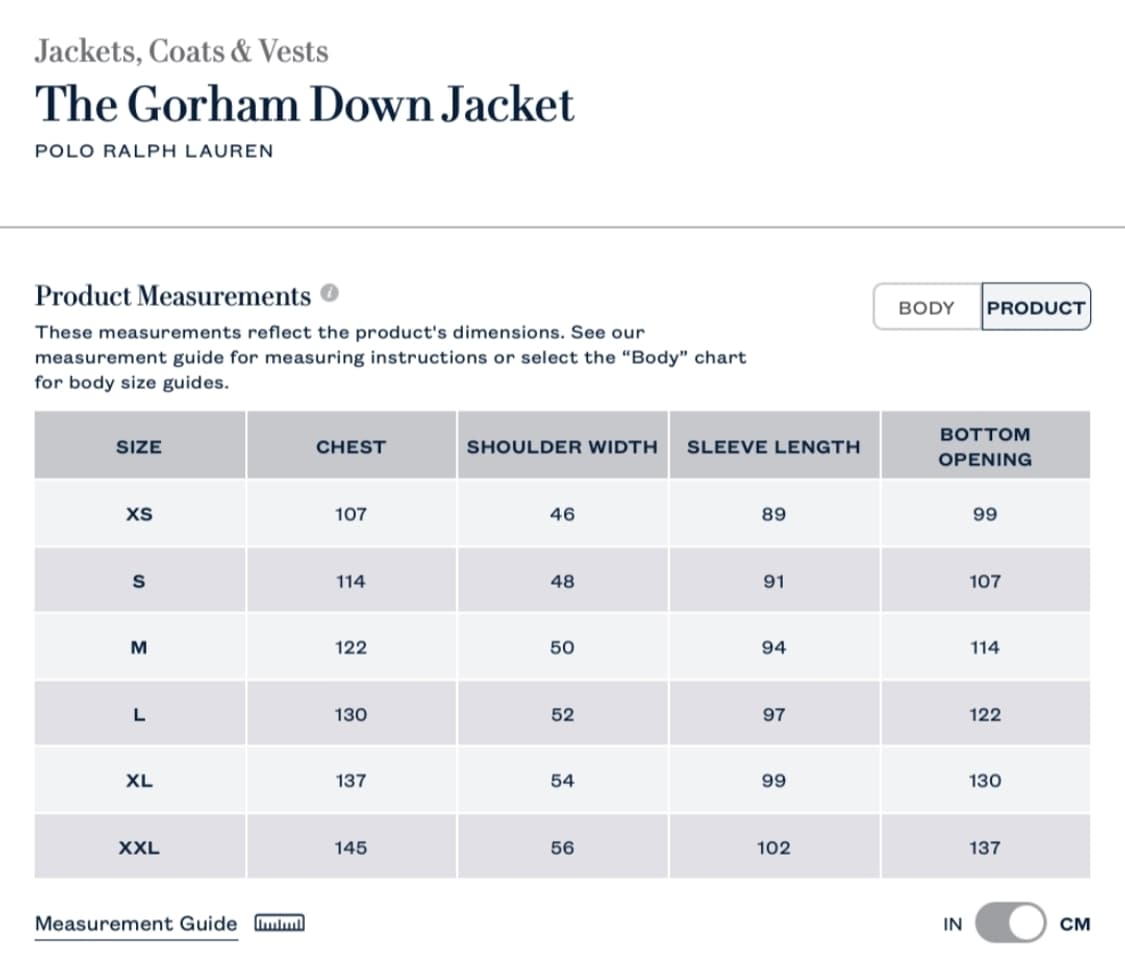Click the Jackets, Coats & Vests category link
Image resolution: width=1125 pixels, height=958 pixels.
[x=181, y=51]
